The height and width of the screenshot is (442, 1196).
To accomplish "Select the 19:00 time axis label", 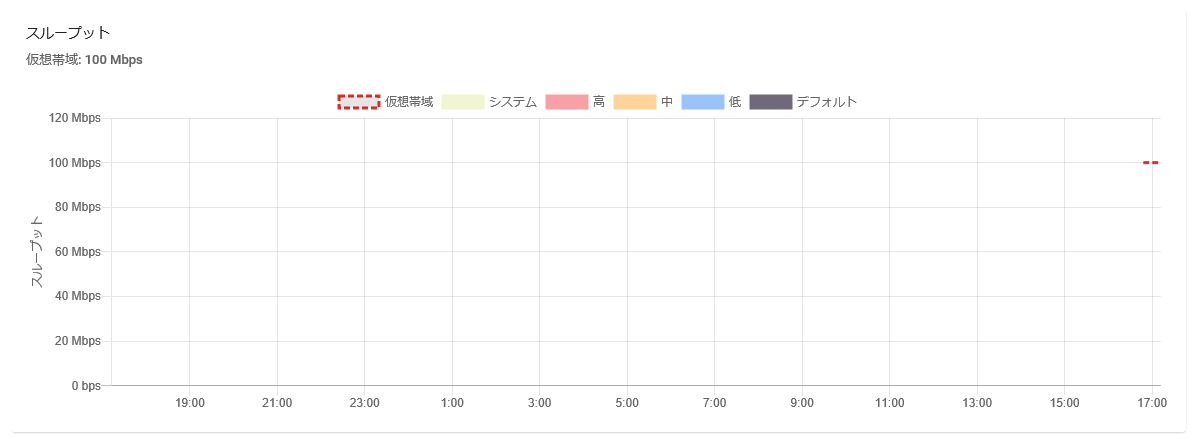I will [x=189, y=402].
